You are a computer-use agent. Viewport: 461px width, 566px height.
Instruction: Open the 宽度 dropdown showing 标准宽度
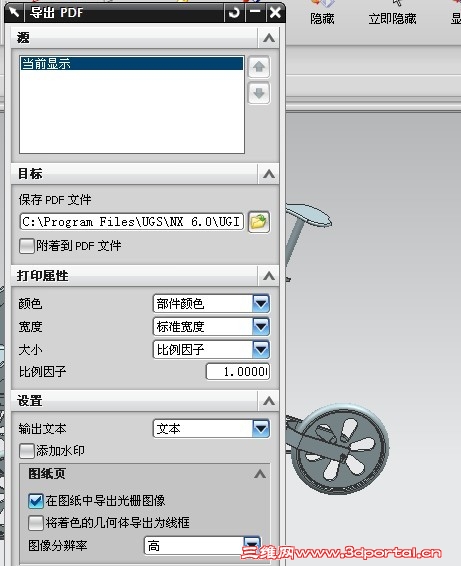(x=211, y=327)
